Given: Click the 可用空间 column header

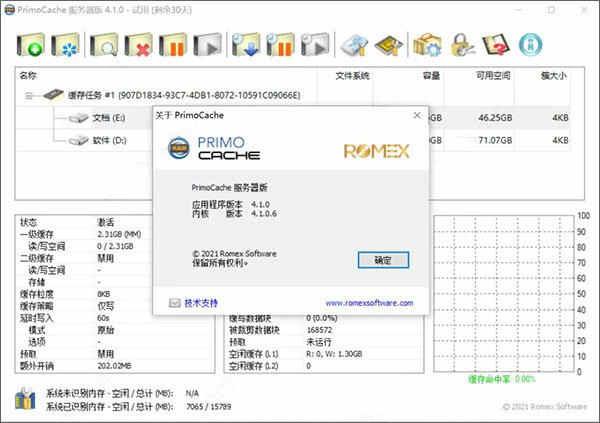Looking at the screenshot, I should pos(493,76).
